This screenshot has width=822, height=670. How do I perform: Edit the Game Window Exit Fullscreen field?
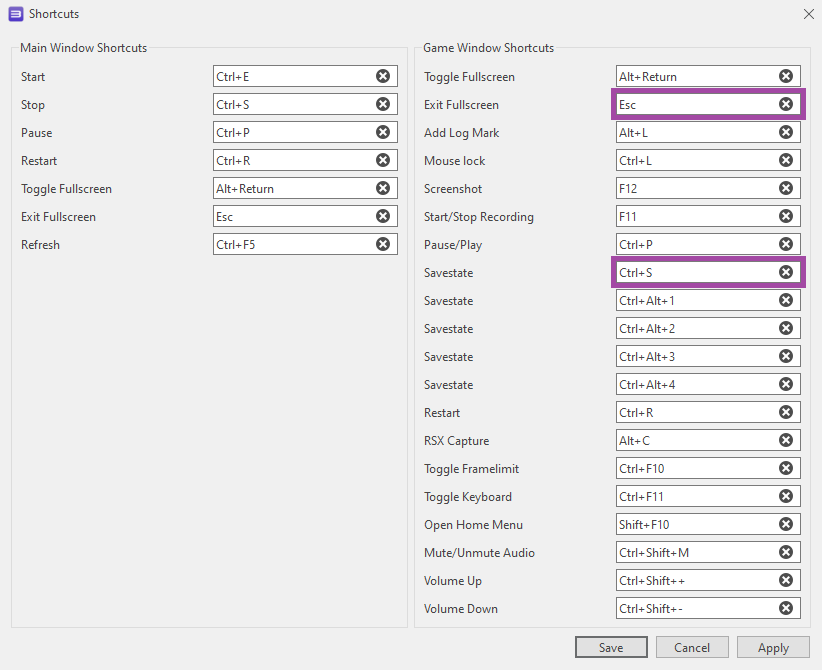click(695, 105)
